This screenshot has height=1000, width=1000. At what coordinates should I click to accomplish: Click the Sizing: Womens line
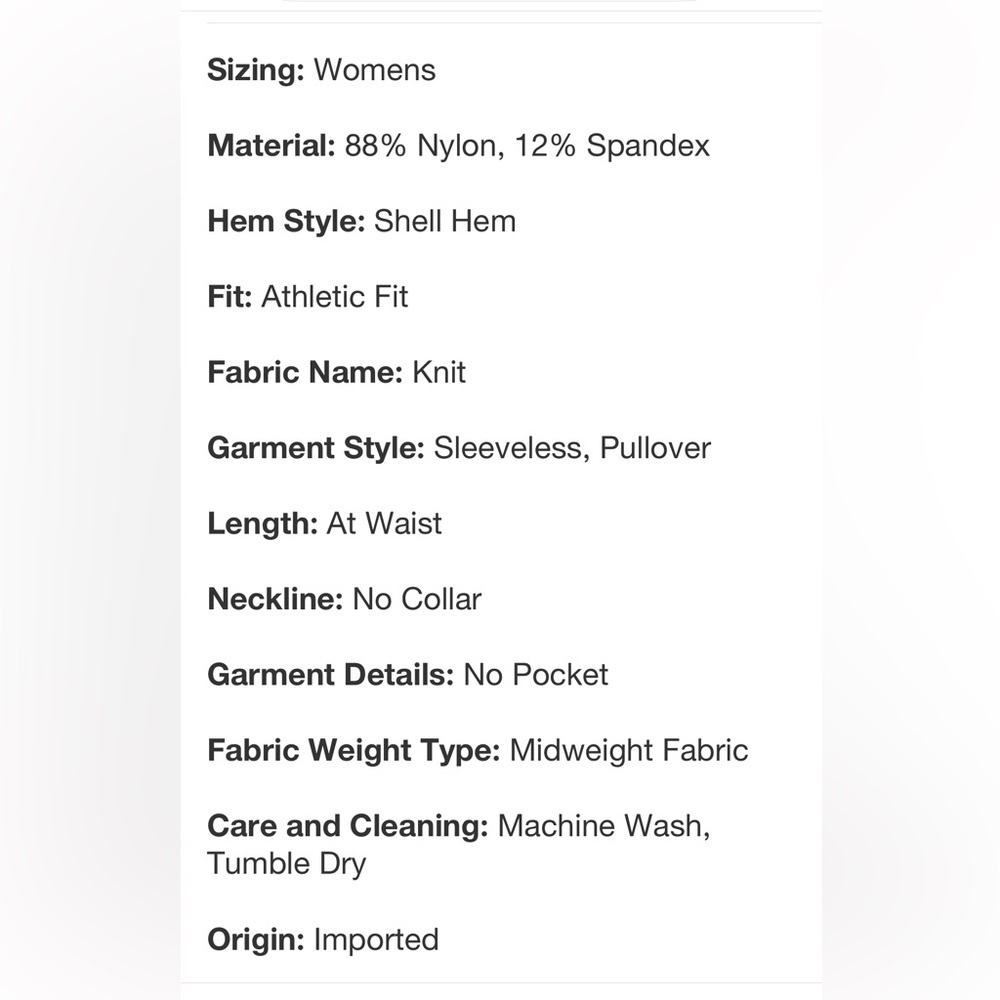point(321,70)
